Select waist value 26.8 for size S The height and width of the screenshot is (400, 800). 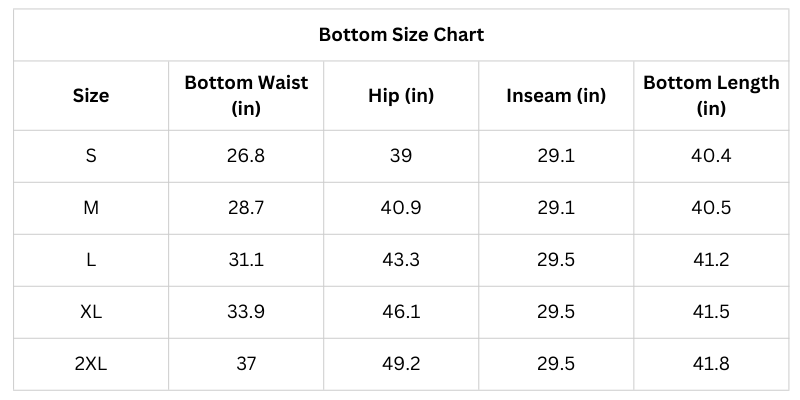(246, 156)
